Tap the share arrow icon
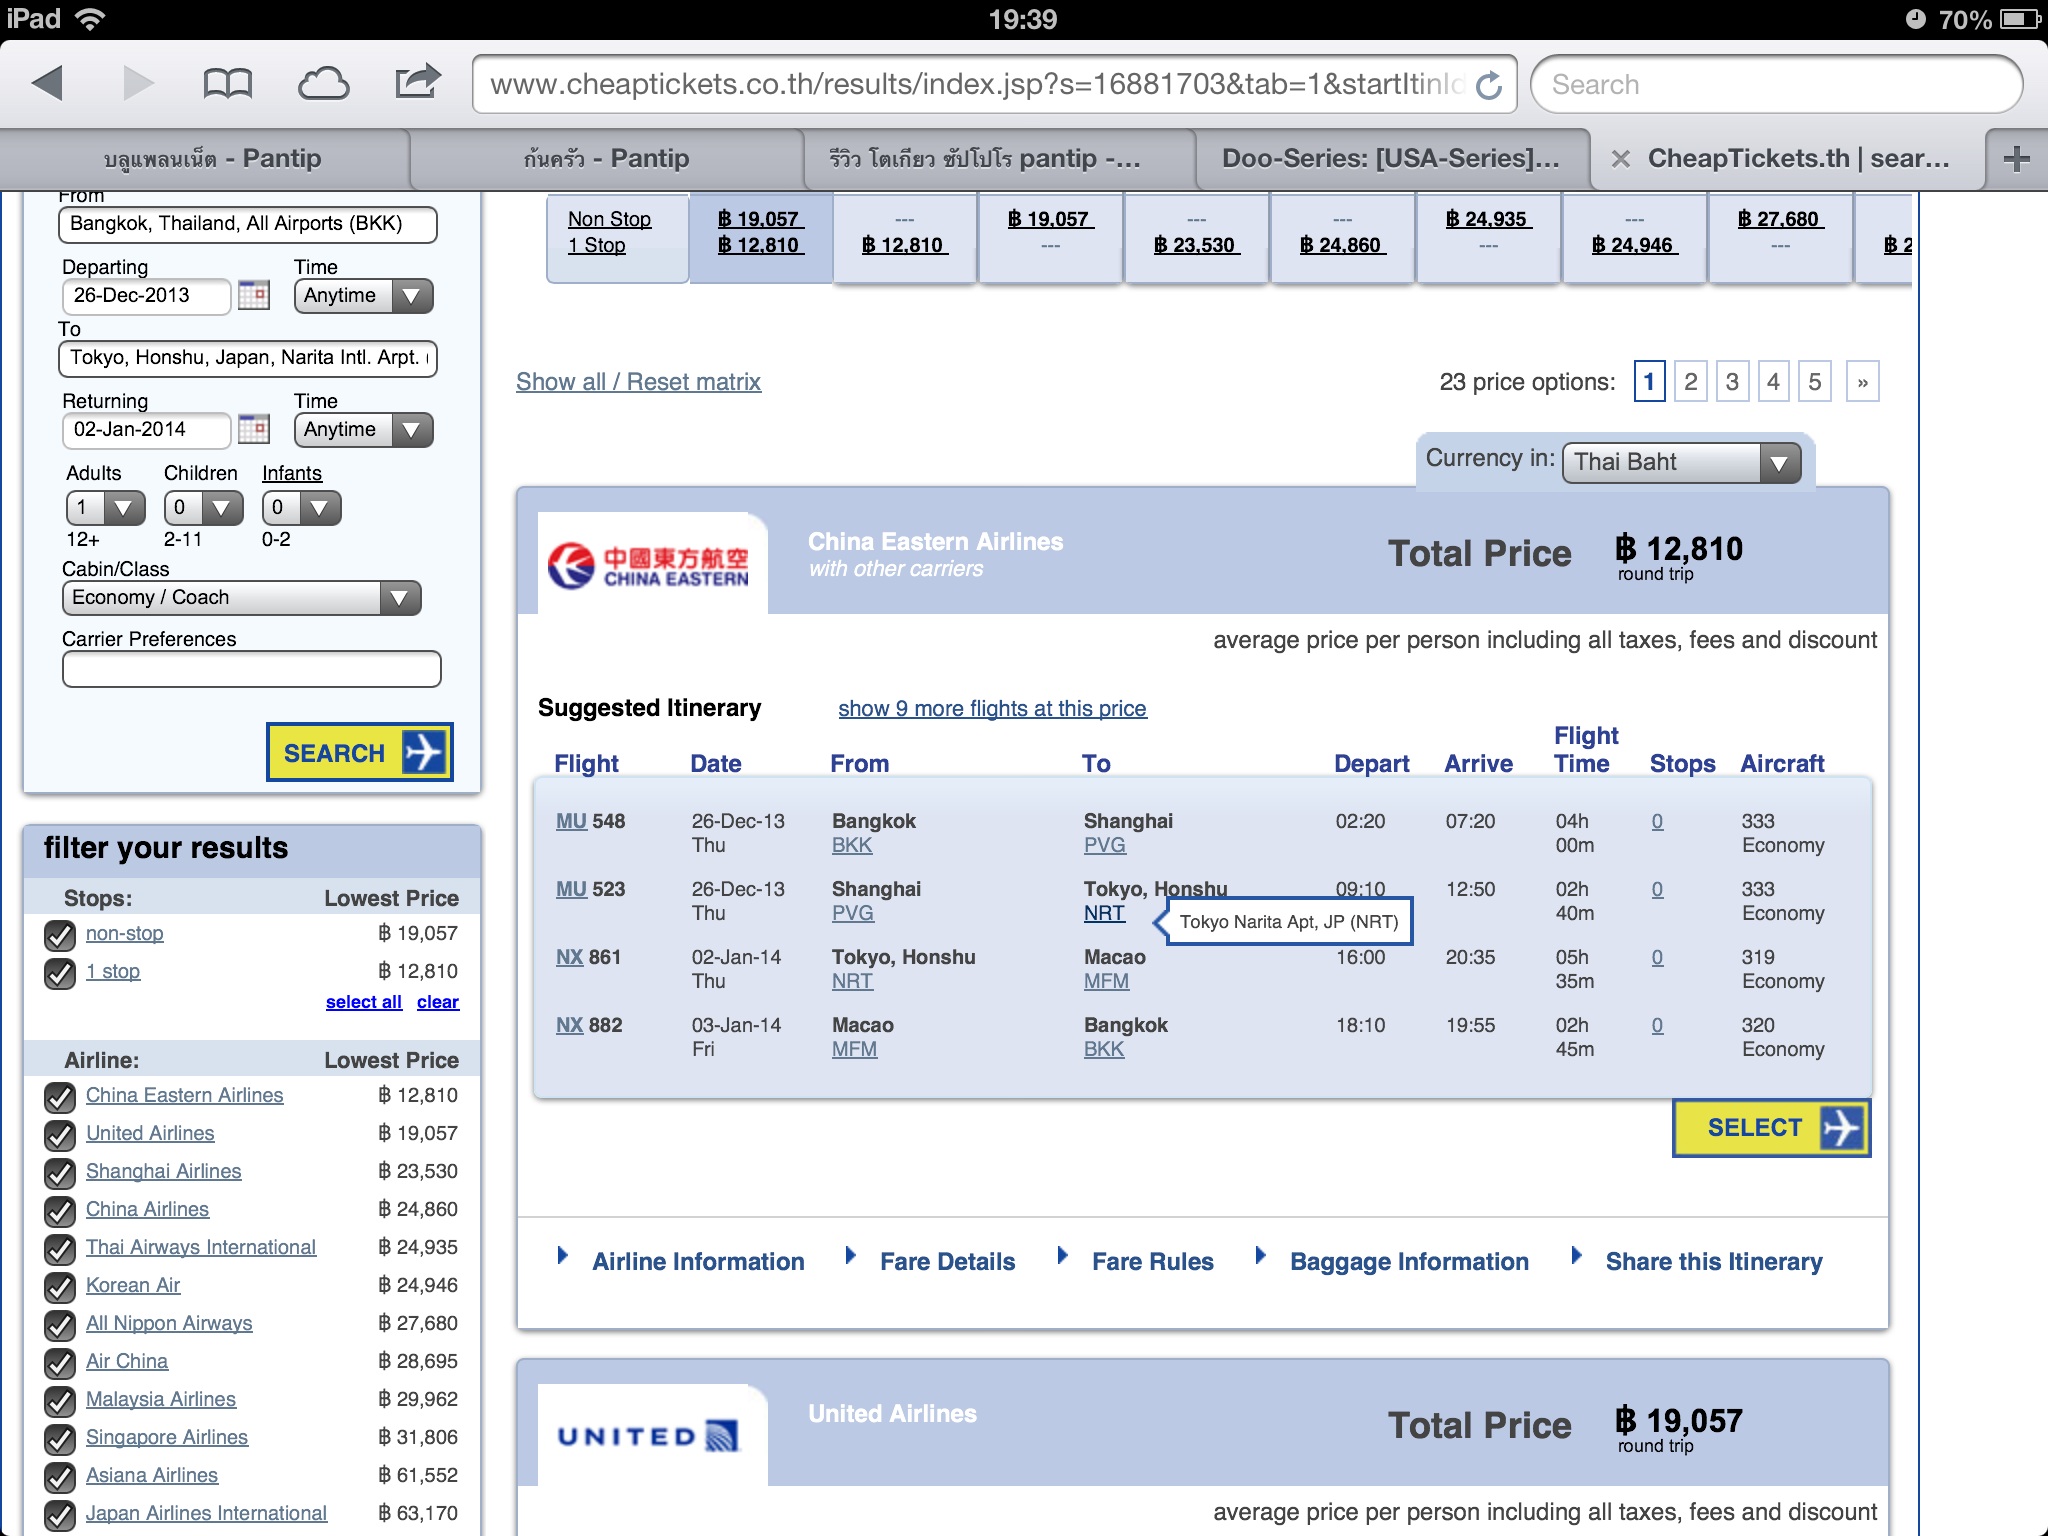The height and width of the screenshot is (1536, 2048). [418, 81]
